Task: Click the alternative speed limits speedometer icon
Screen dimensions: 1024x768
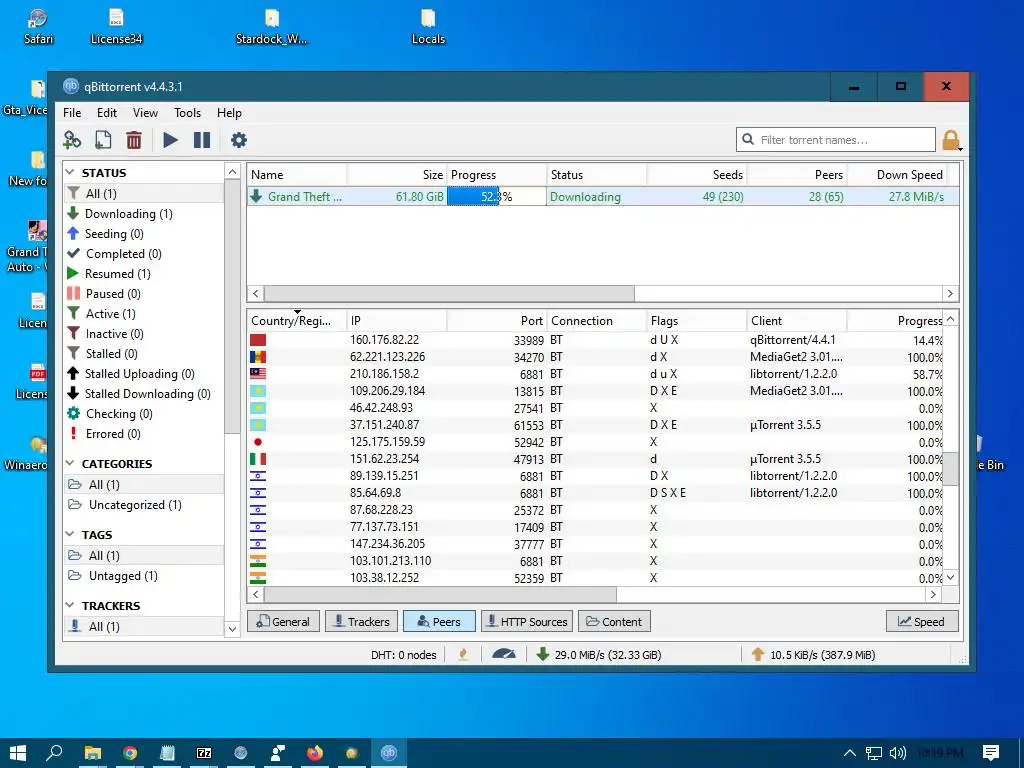Action: (504, 654)
